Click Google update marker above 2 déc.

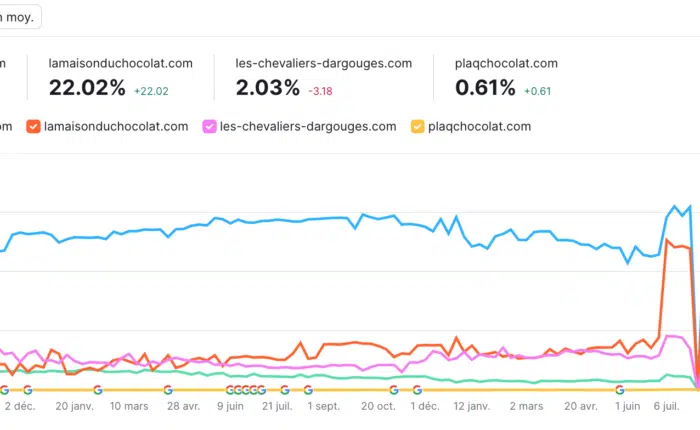(x=27, y=390)
